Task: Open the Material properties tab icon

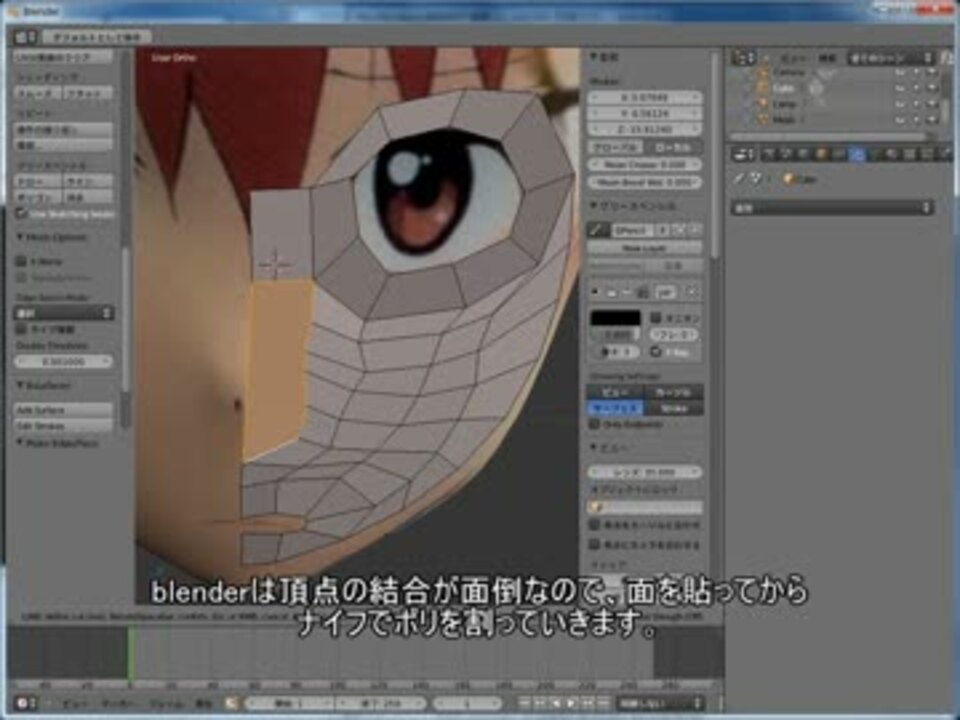Action: (x=893, y=155)
